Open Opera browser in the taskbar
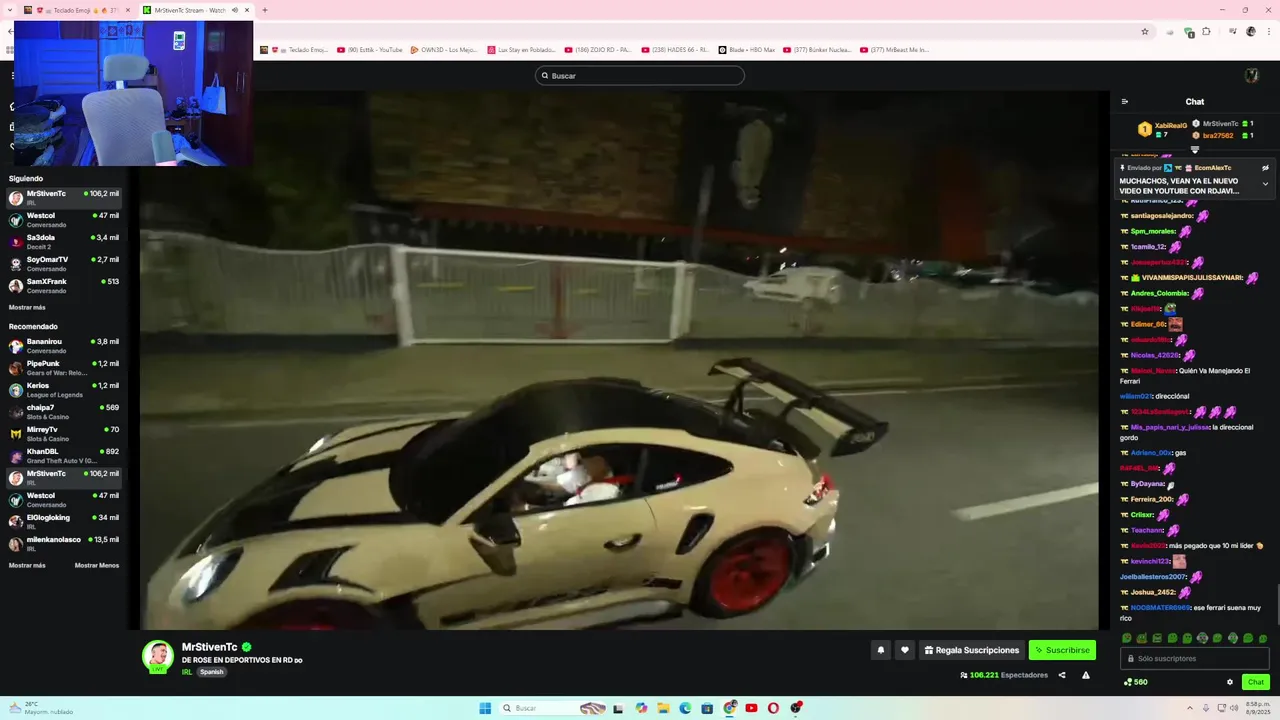 pyautogui.click(x=773, y=708)
